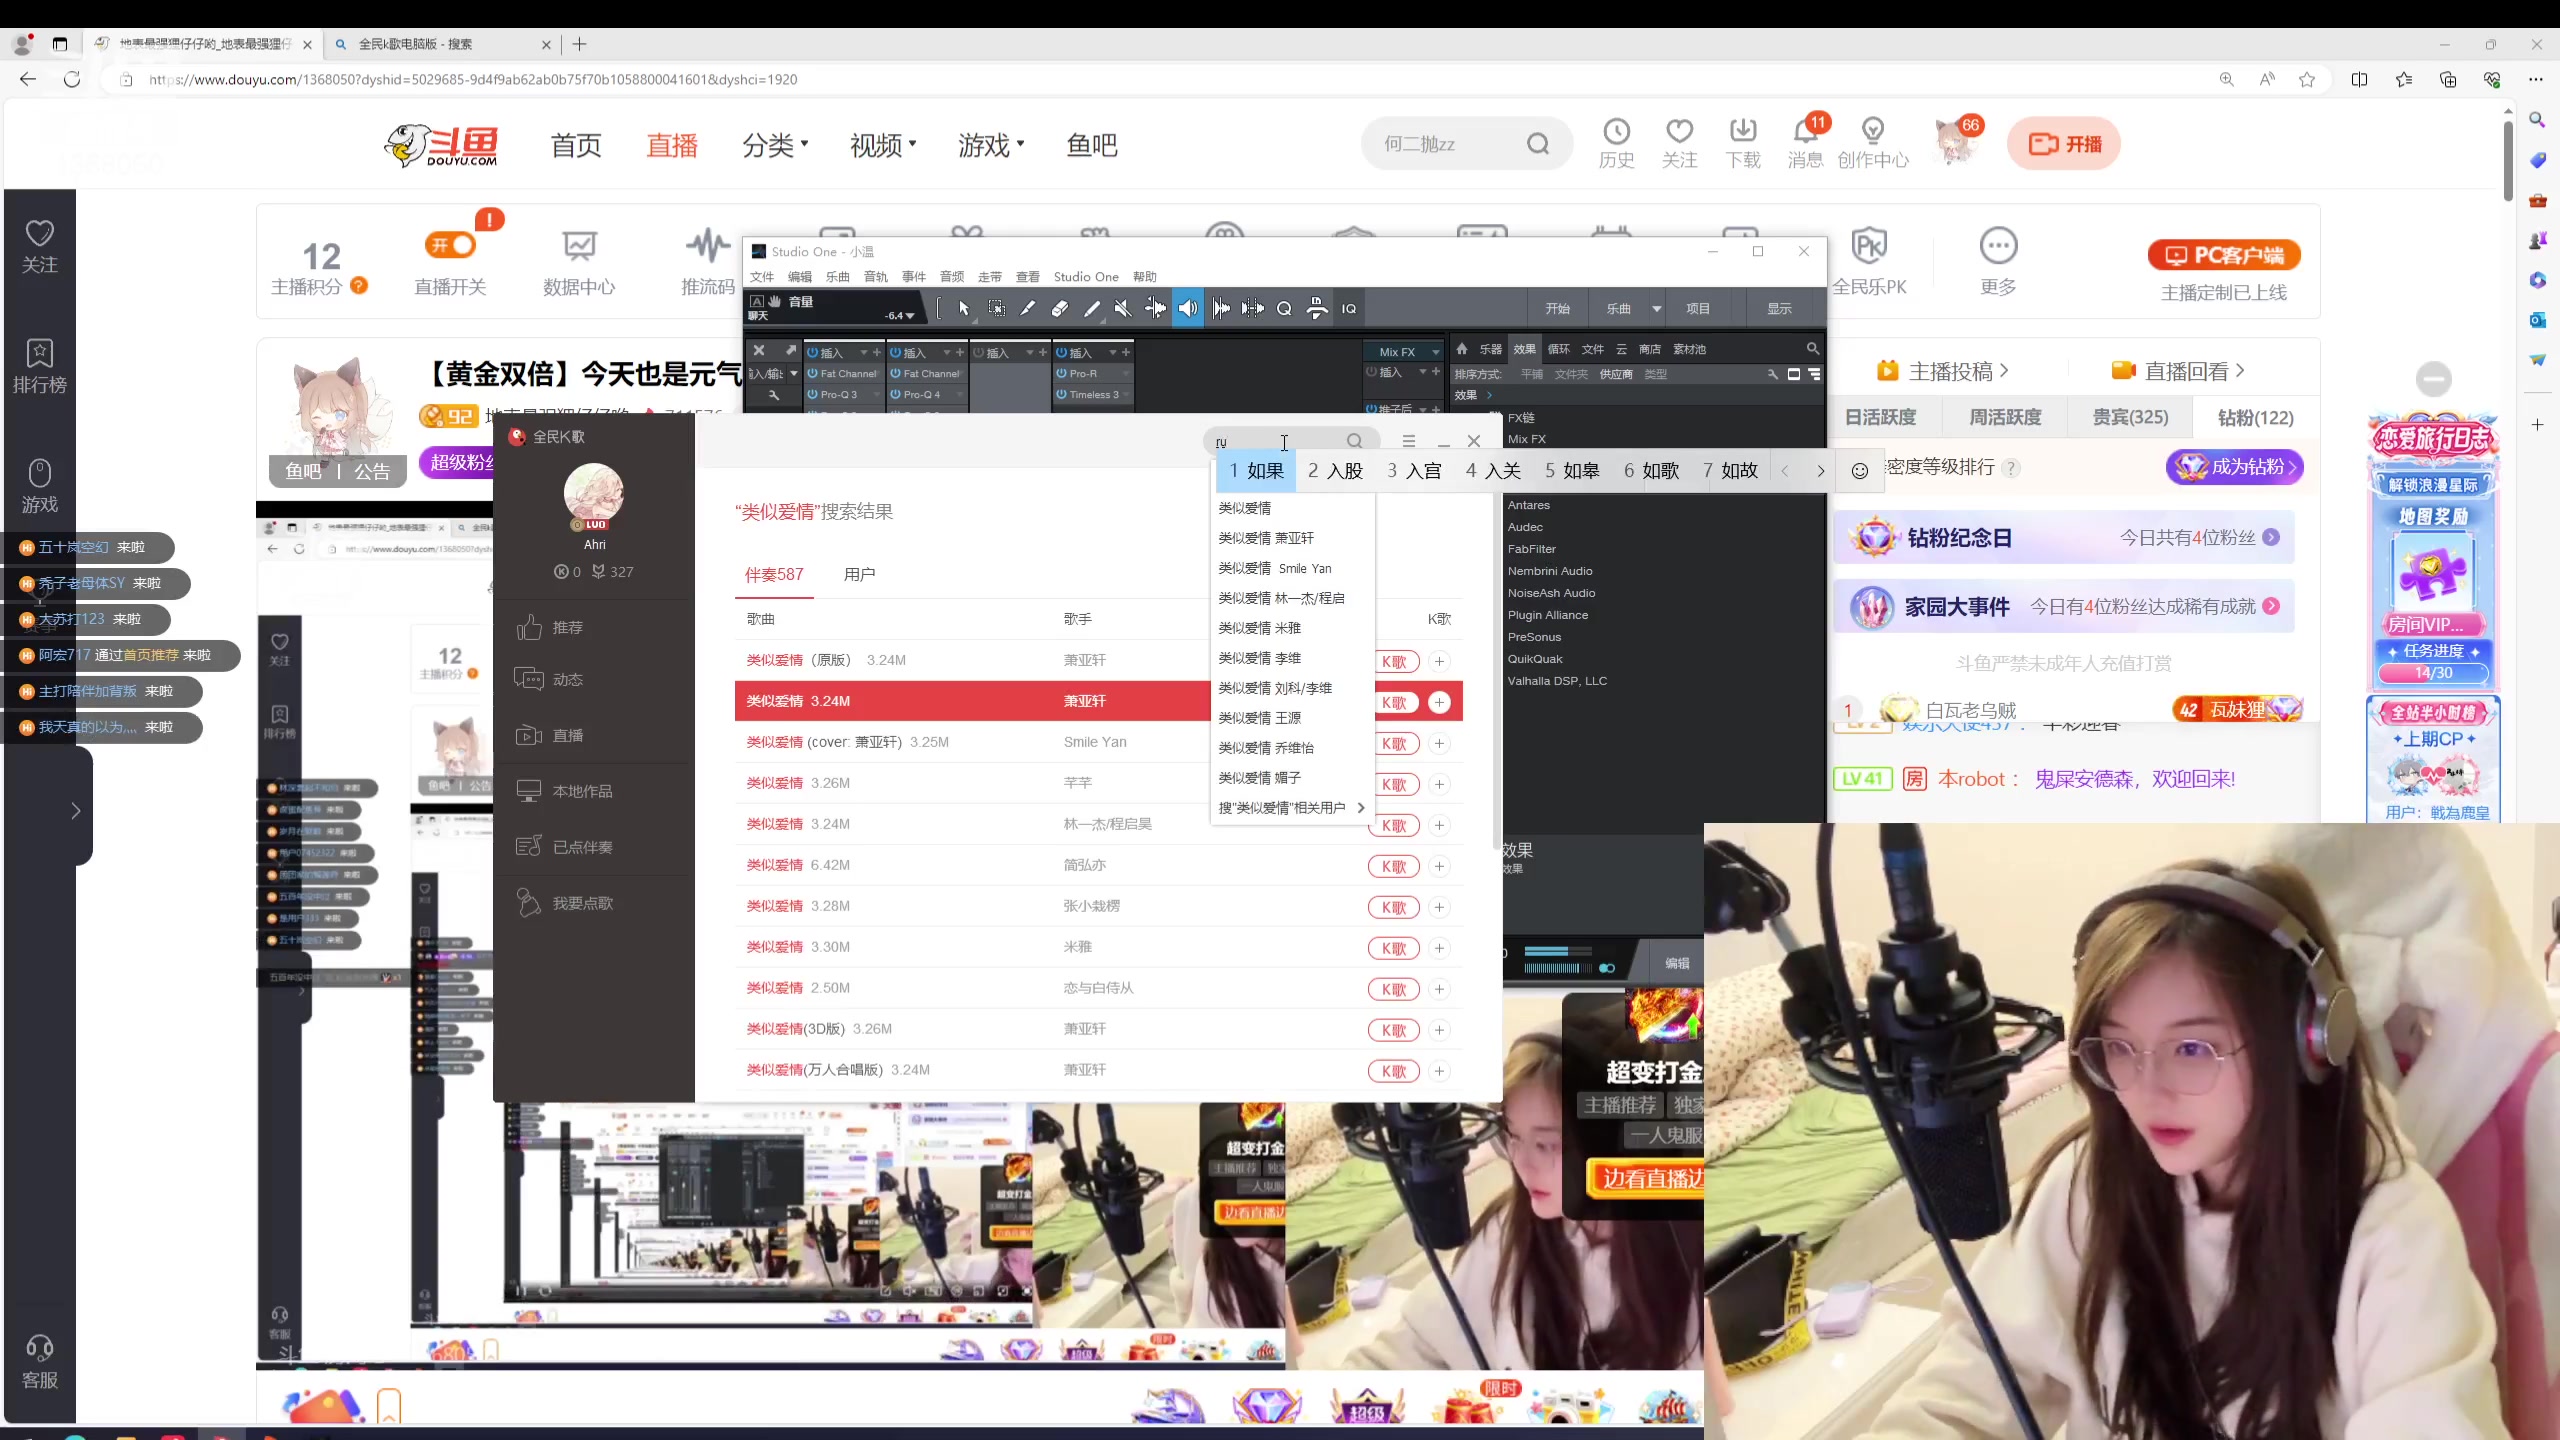Screen dimensions: 2560x1440
Task: Expand the Mix FX dropdown
Action: 1436,352
